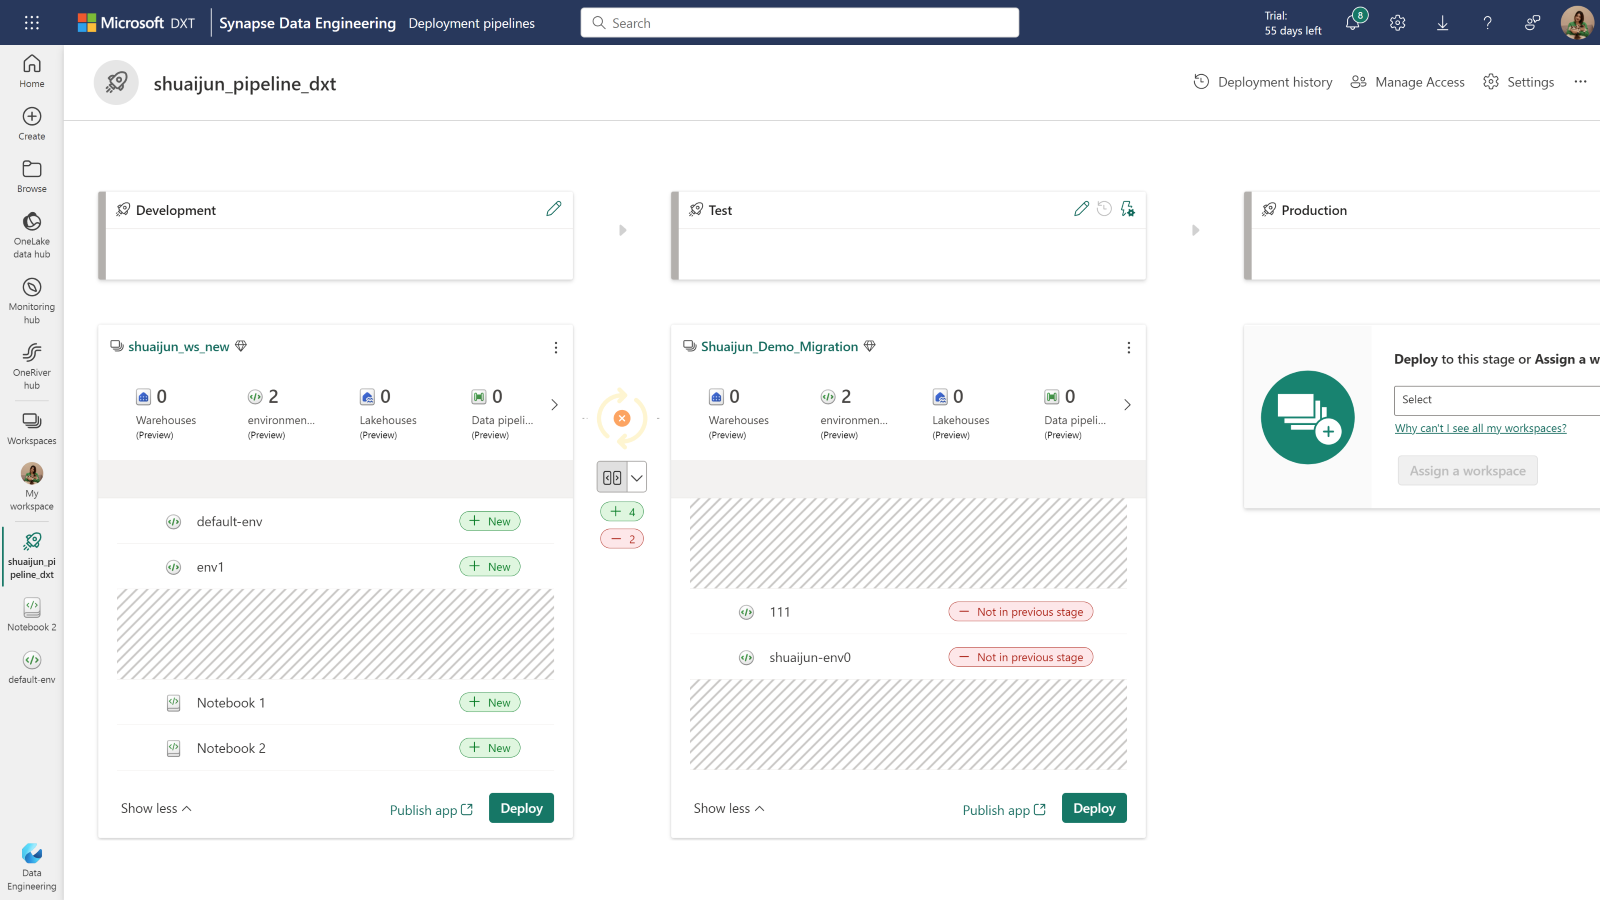The image size is (1600, 900).
Task: Open Workspaces panel
Action: (32, 428)
